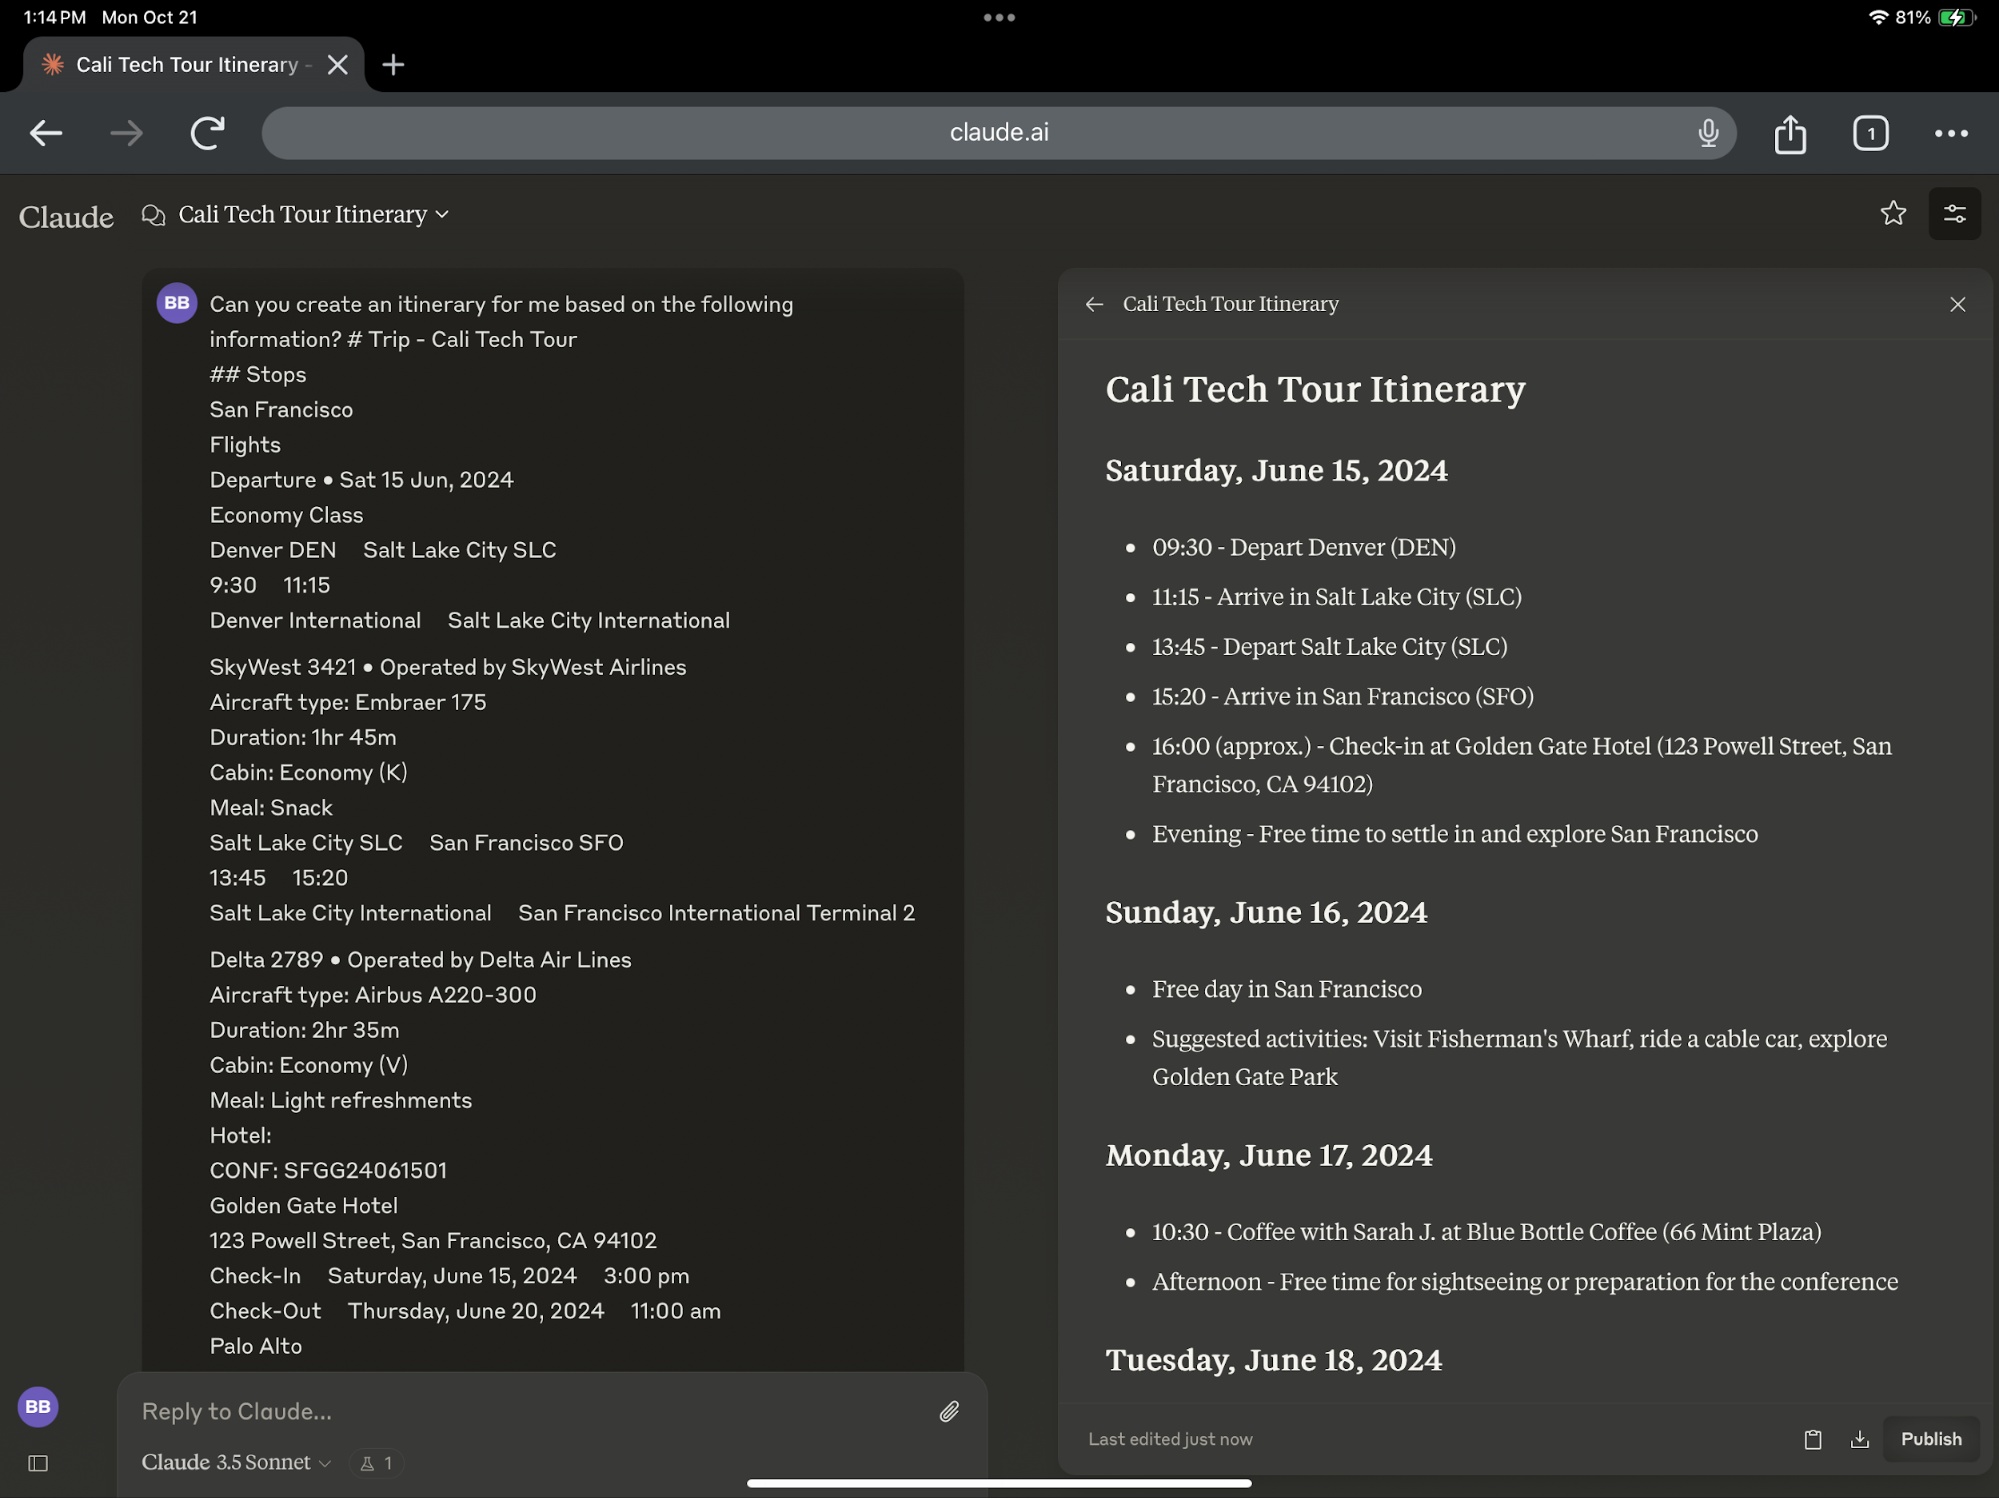Open the browser share sheet
Image resolution: width=1999 pixels, height=1499 pixels.
click(1789, 133)
